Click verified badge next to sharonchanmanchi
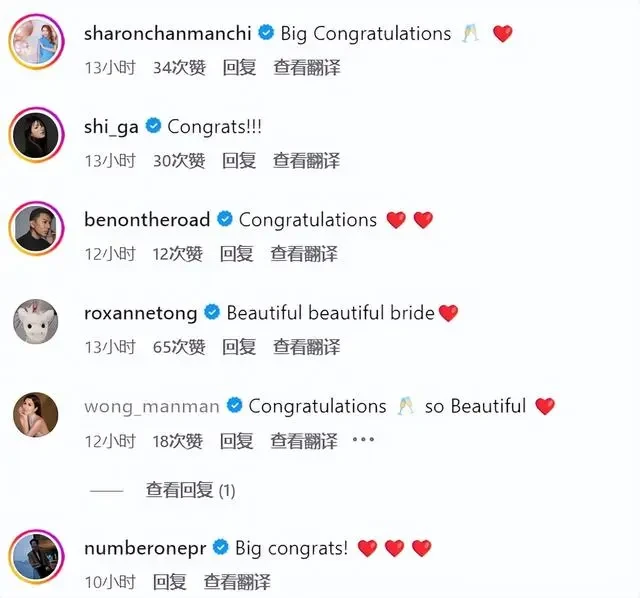The height and width of the screenshot is (598, 640). tap(266, 32)
